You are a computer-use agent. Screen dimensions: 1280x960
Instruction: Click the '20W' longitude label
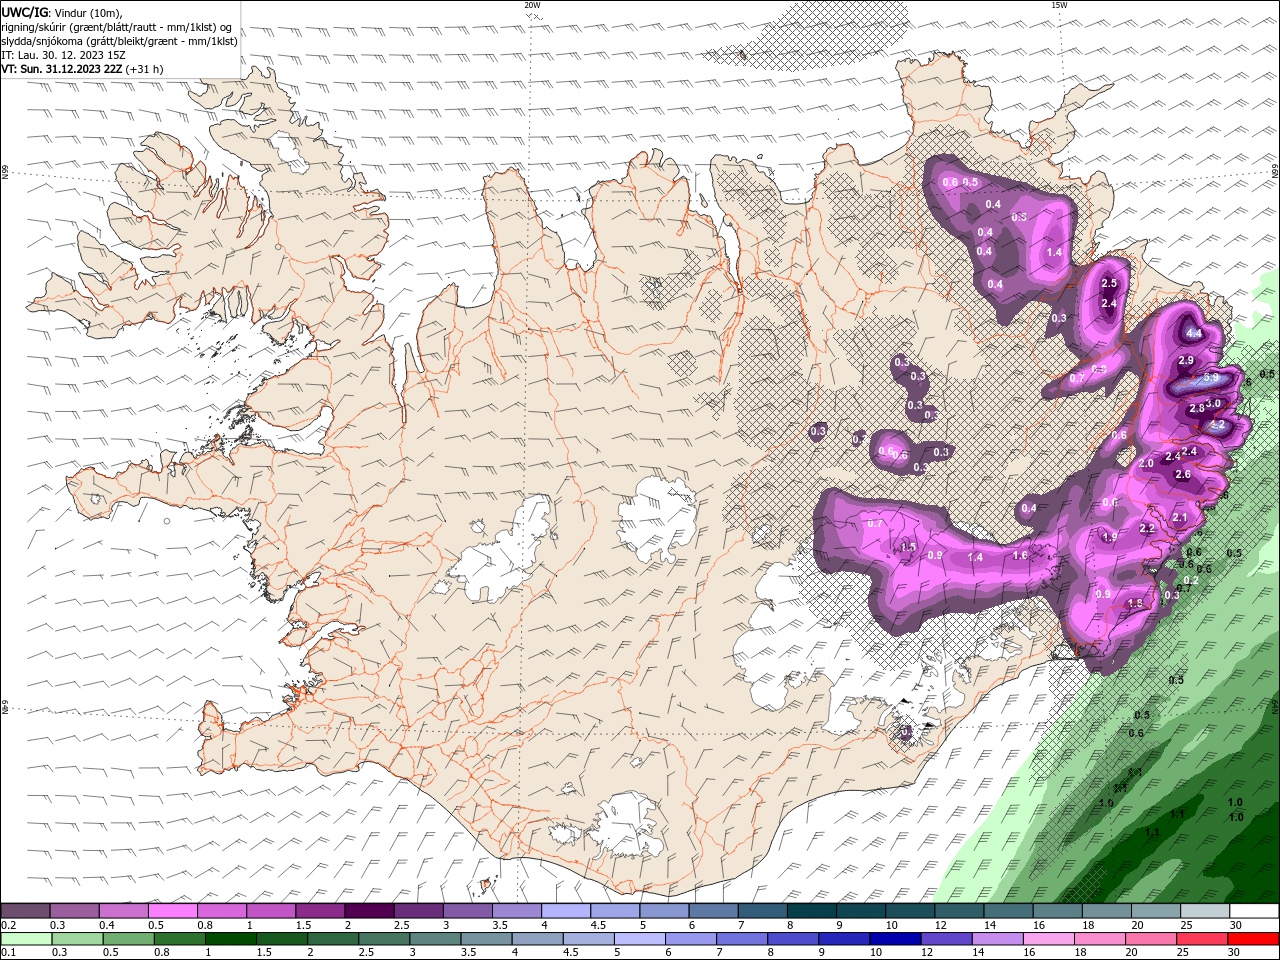click(532, 5)
